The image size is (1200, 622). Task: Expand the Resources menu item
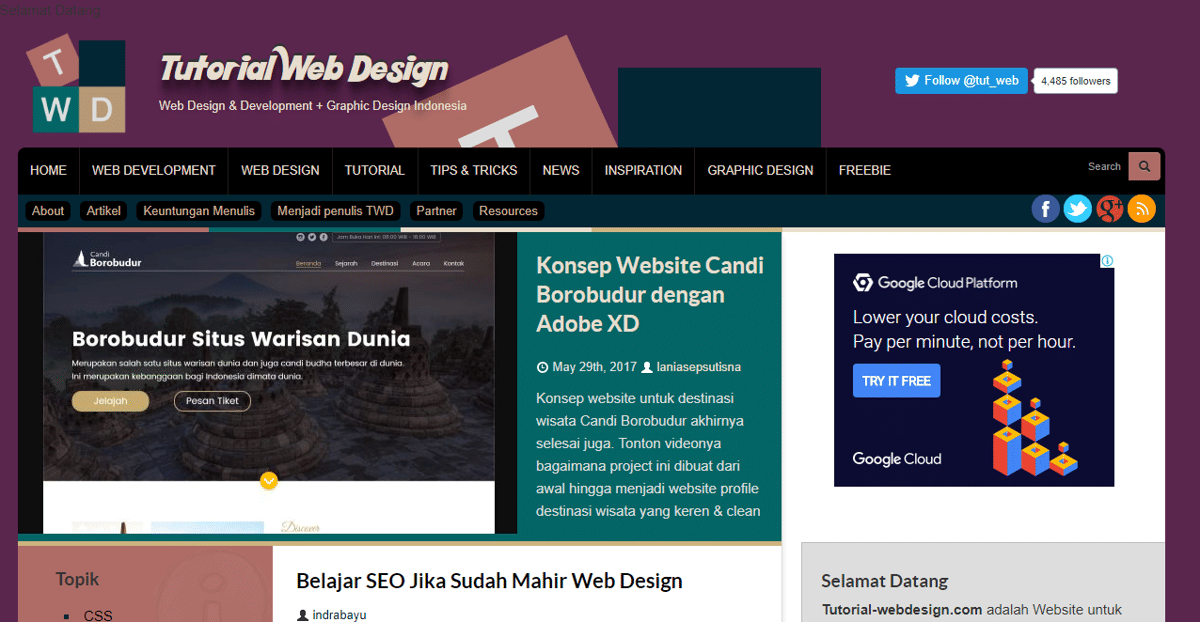[x=508, y=210]
